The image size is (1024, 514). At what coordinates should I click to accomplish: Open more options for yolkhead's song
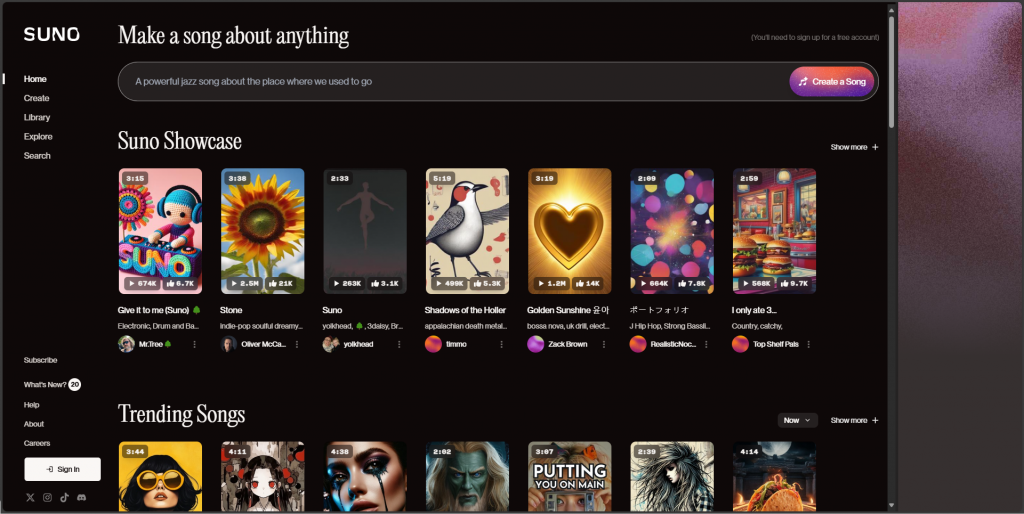399,344
